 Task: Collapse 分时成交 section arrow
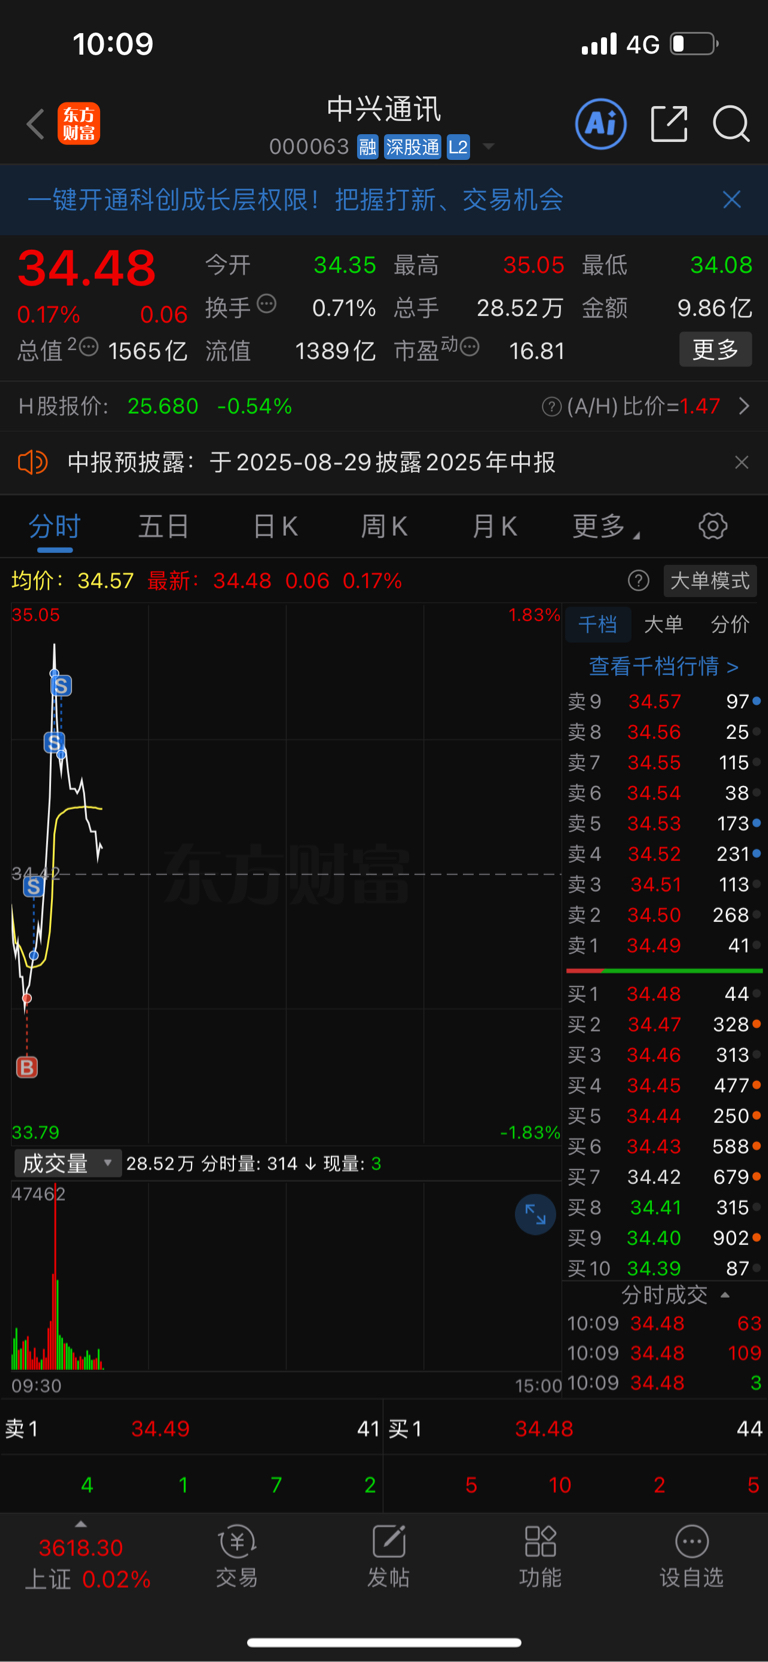point(725,1294)
